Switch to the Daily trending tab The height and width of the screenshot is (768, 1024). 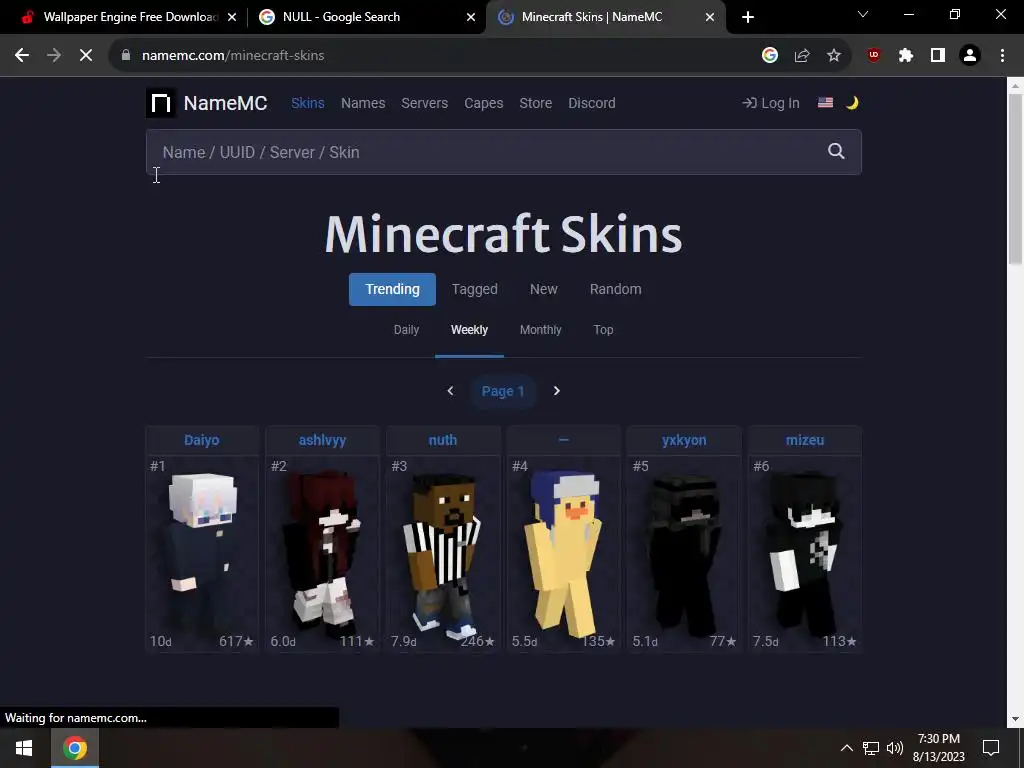point(406,330)
